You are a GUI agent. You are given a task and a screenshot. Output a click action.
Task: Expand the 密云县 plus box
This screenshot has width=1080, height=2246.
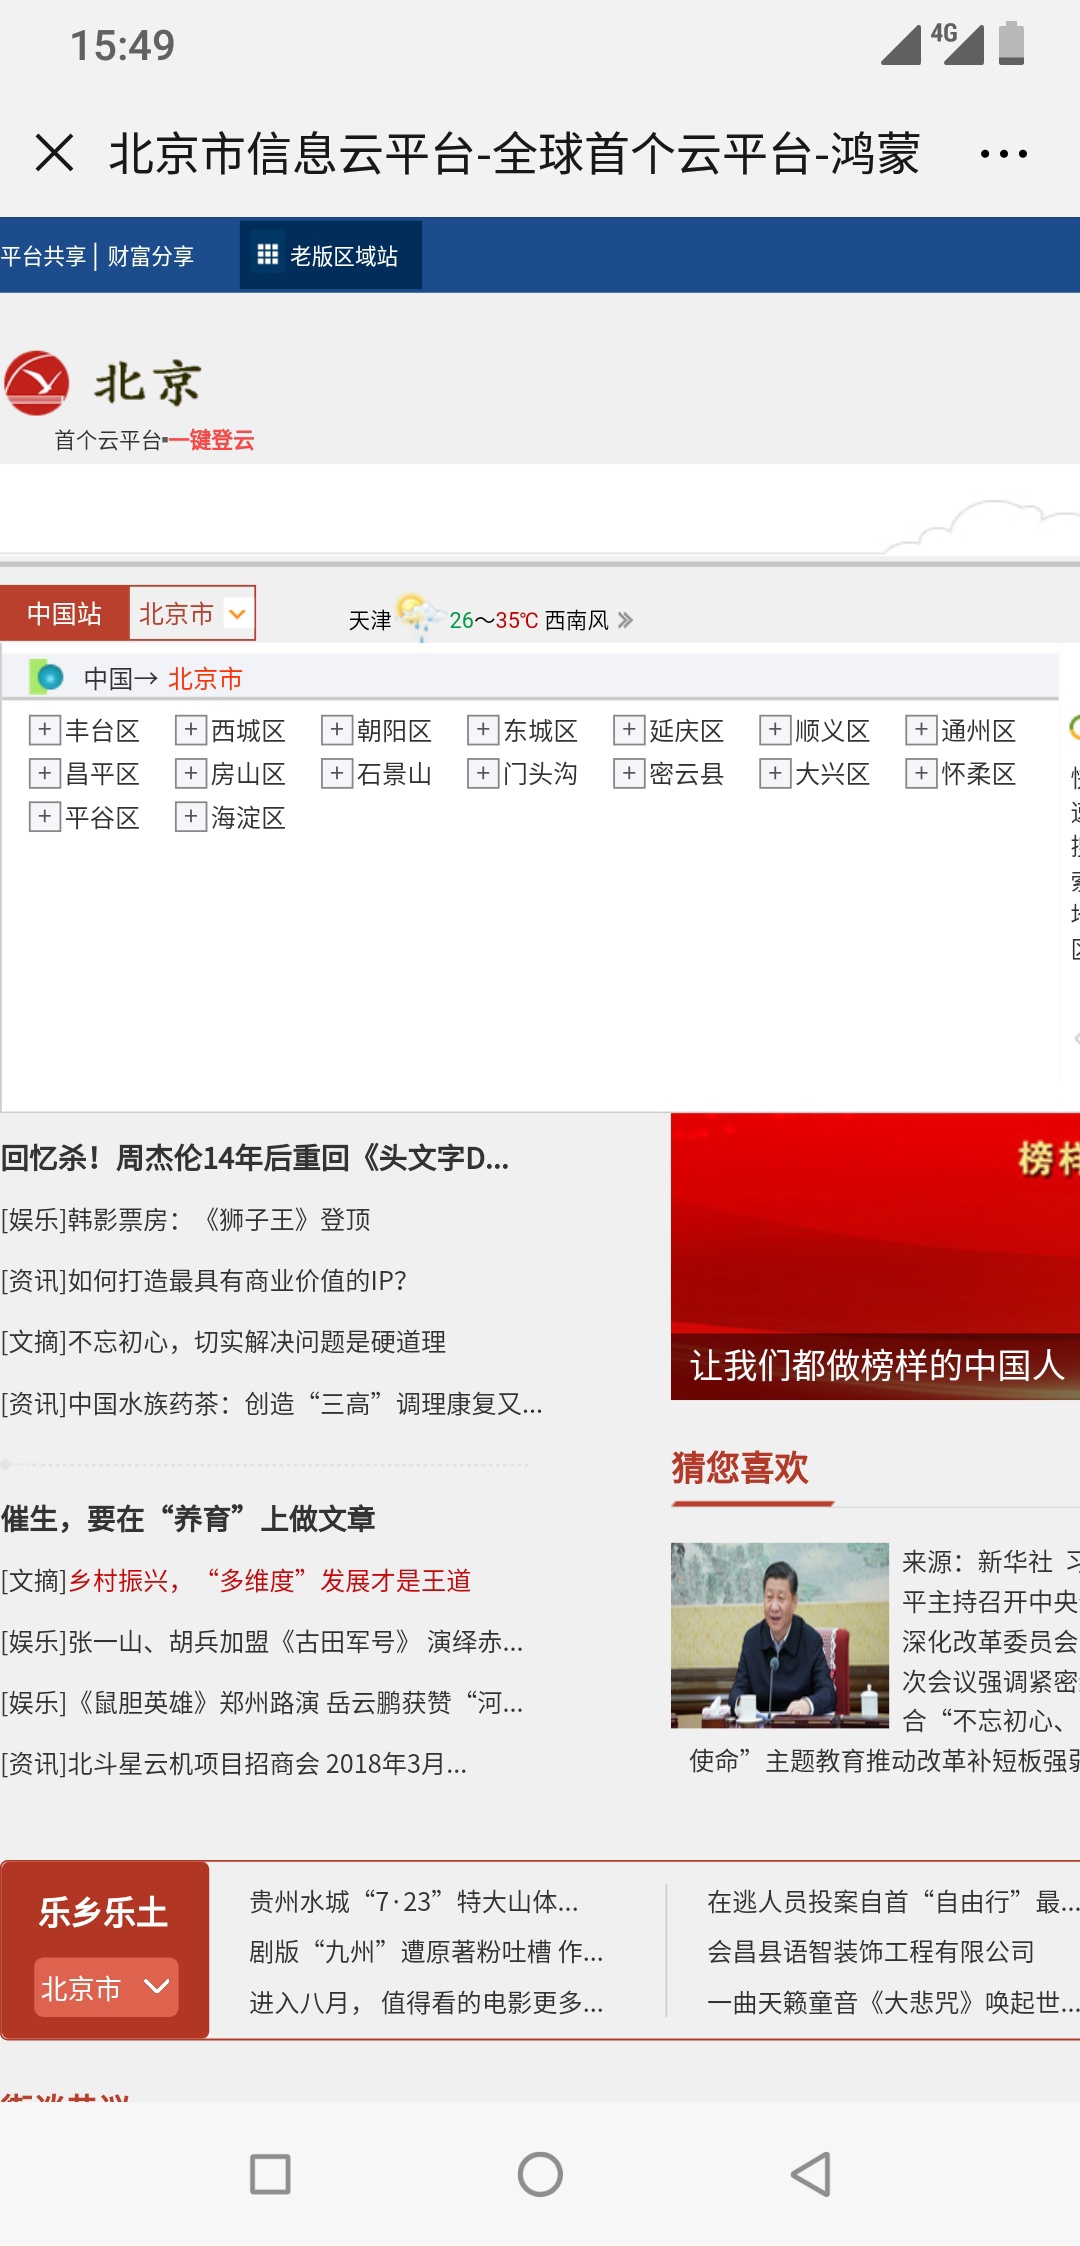point(628,773)
